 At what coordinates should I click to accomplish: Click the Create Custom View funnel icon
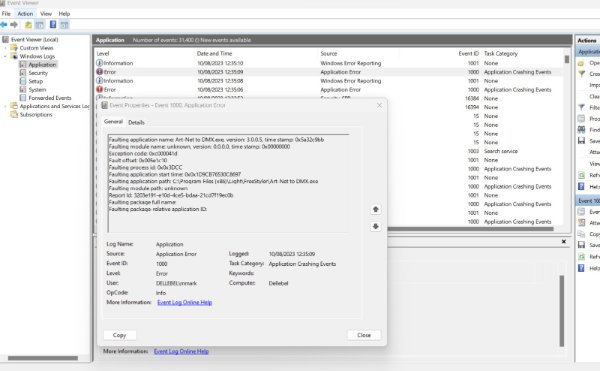point(581,73)
